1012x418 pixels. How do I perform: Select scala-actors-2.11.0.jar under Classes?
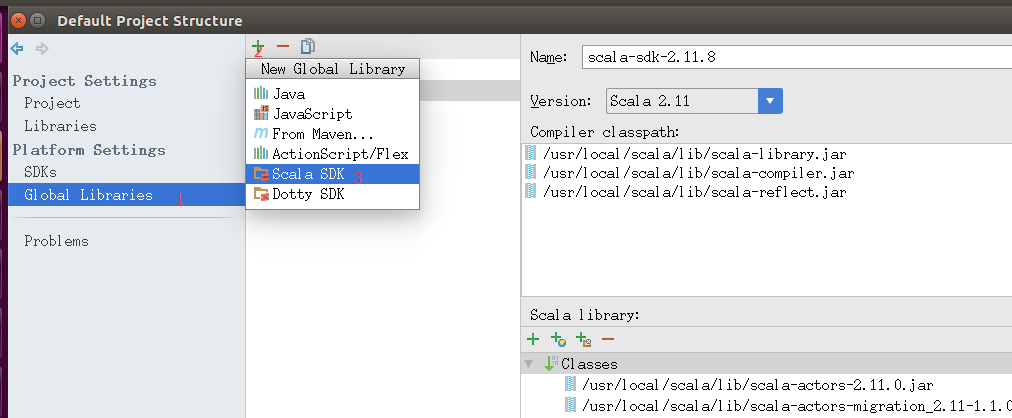pyautogui.click(x=758, y=385)
